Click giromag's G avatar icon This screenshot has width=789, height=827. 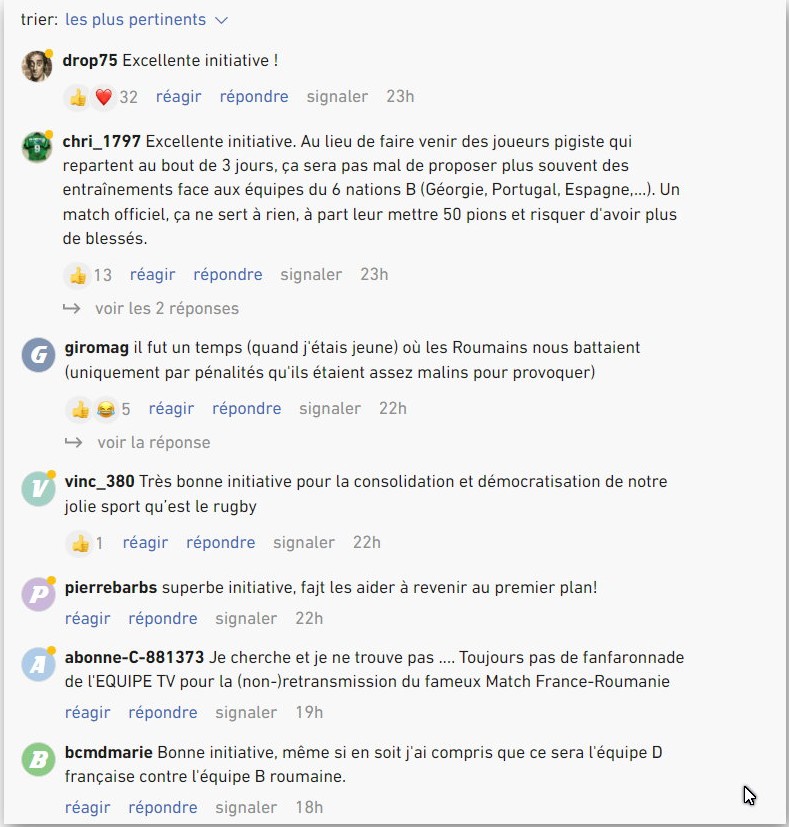click(37, 353)
